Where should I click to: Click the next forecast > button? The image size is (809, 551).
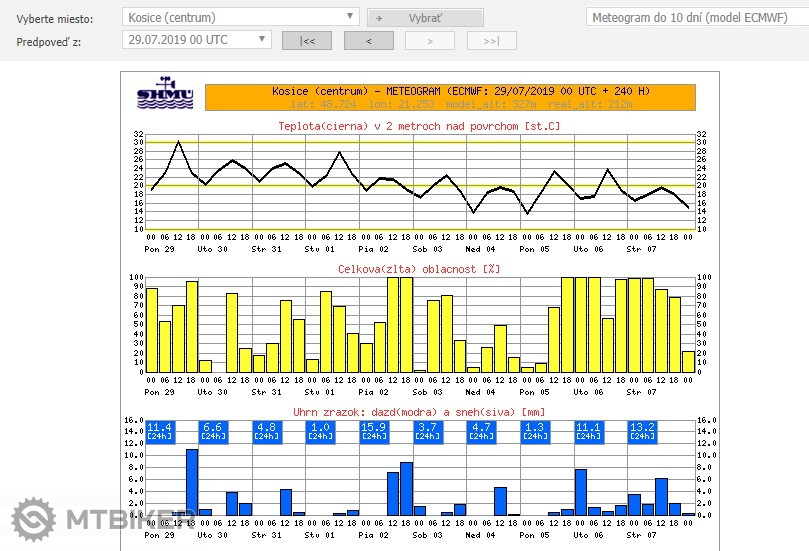[x=430, y=41]
